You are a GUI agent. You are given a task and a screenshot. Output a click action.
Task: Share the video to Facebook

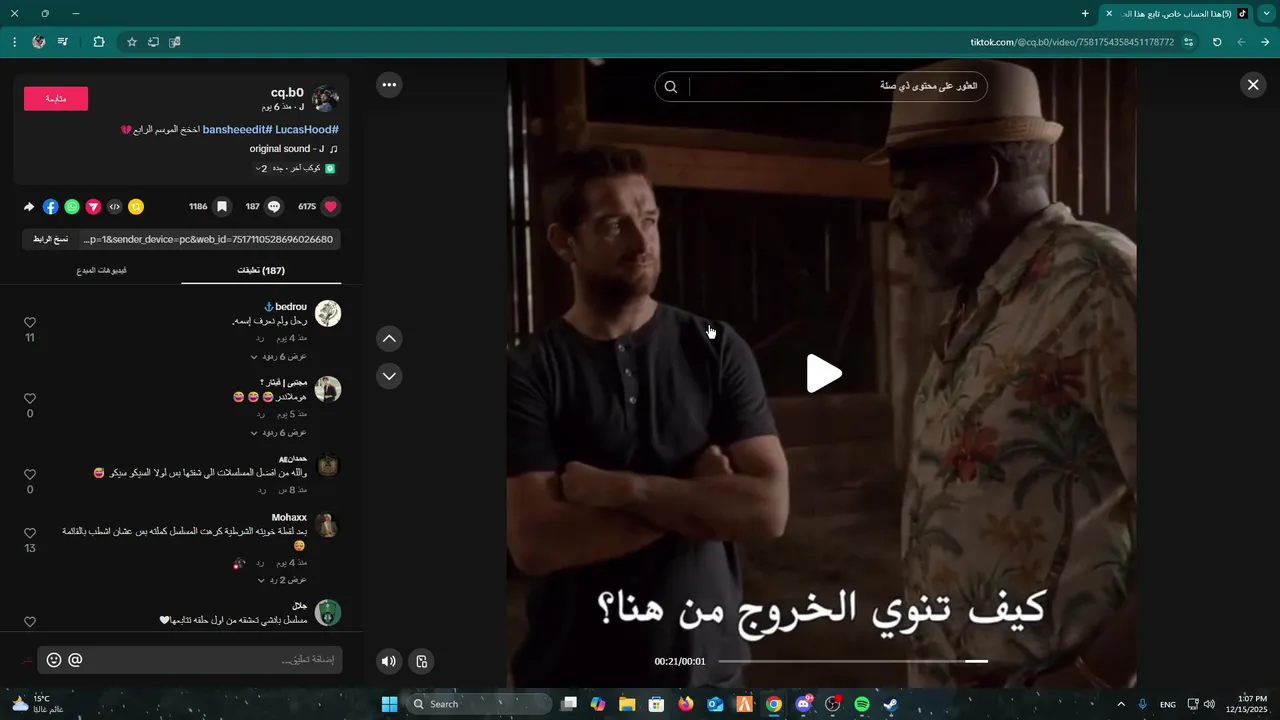pyautogui.click(x=50, y=207)
